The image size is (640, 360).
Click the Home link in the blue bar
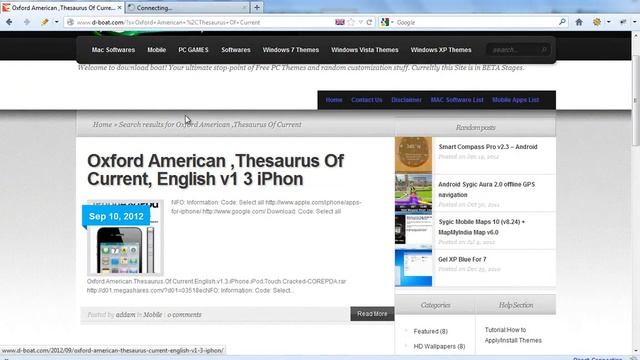click(334, 100)
